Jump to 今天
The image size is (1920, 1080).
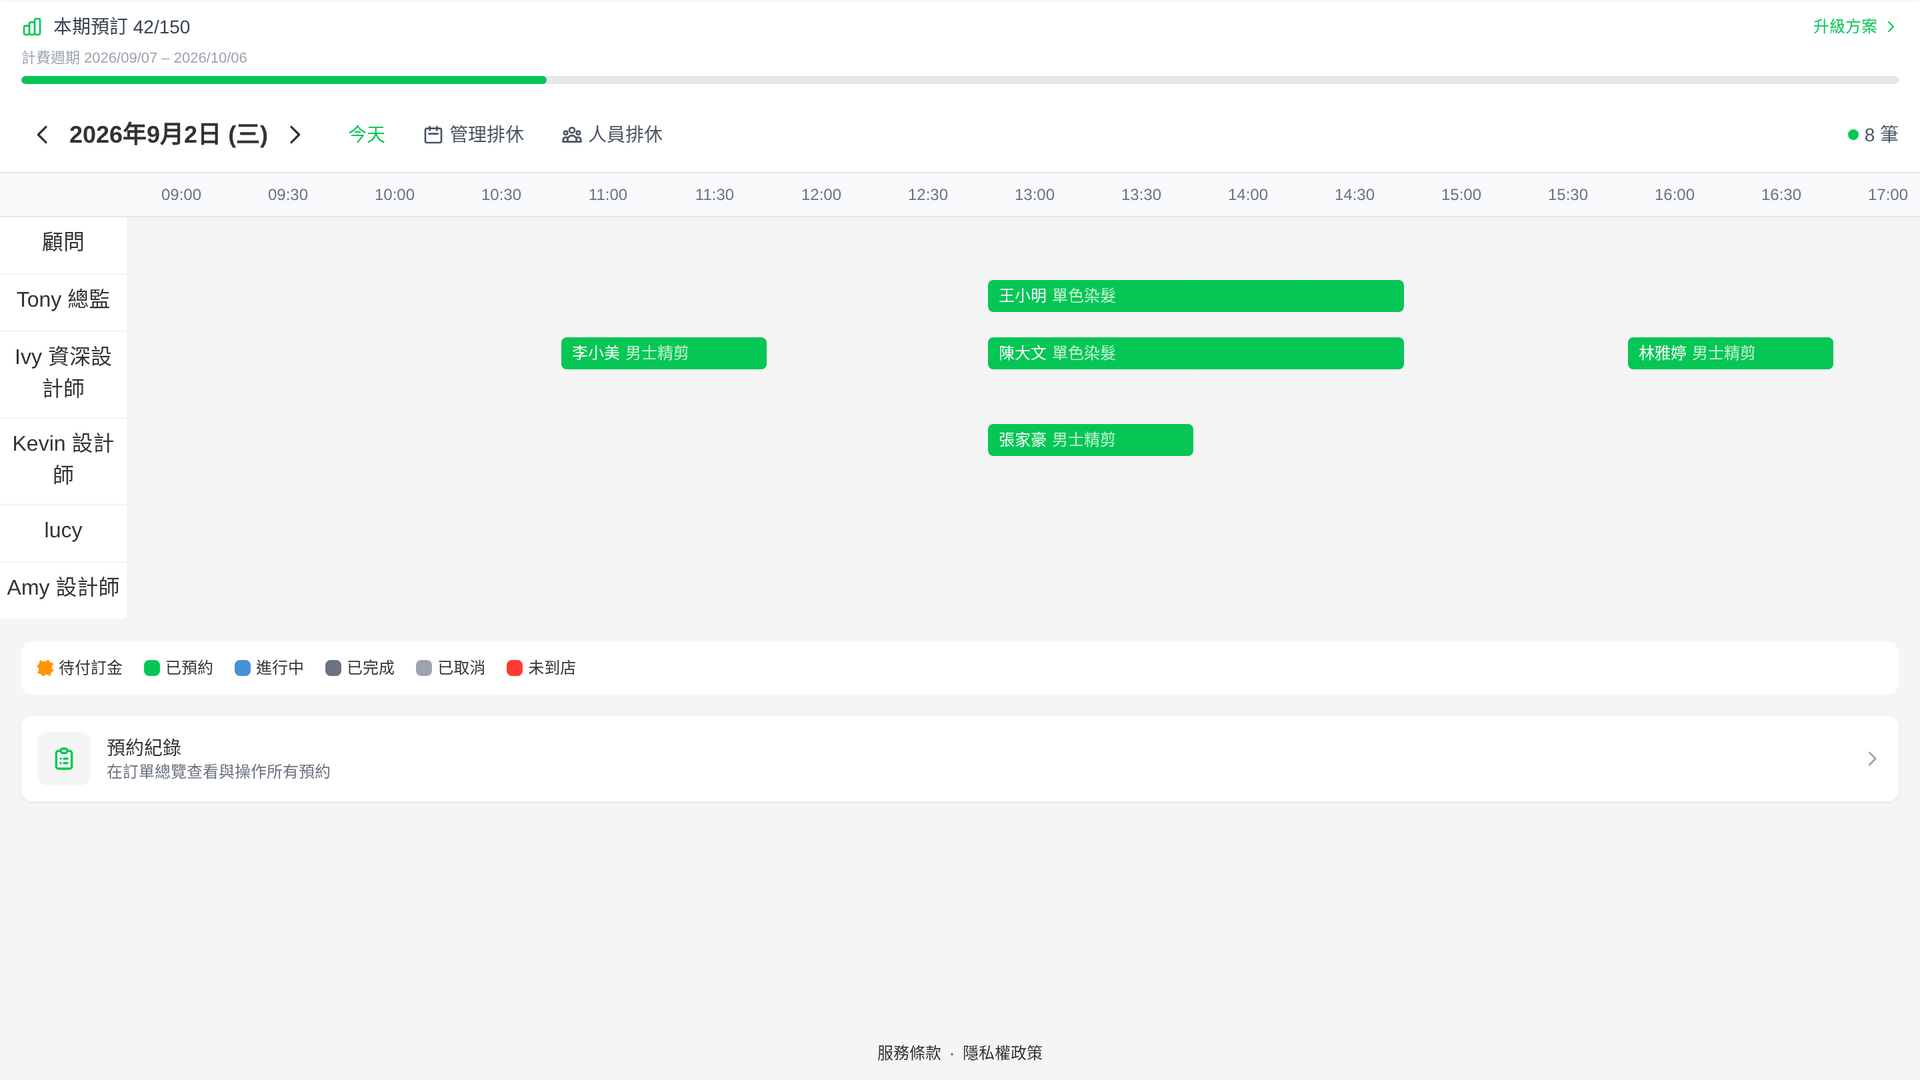click(x=366, y=135)
